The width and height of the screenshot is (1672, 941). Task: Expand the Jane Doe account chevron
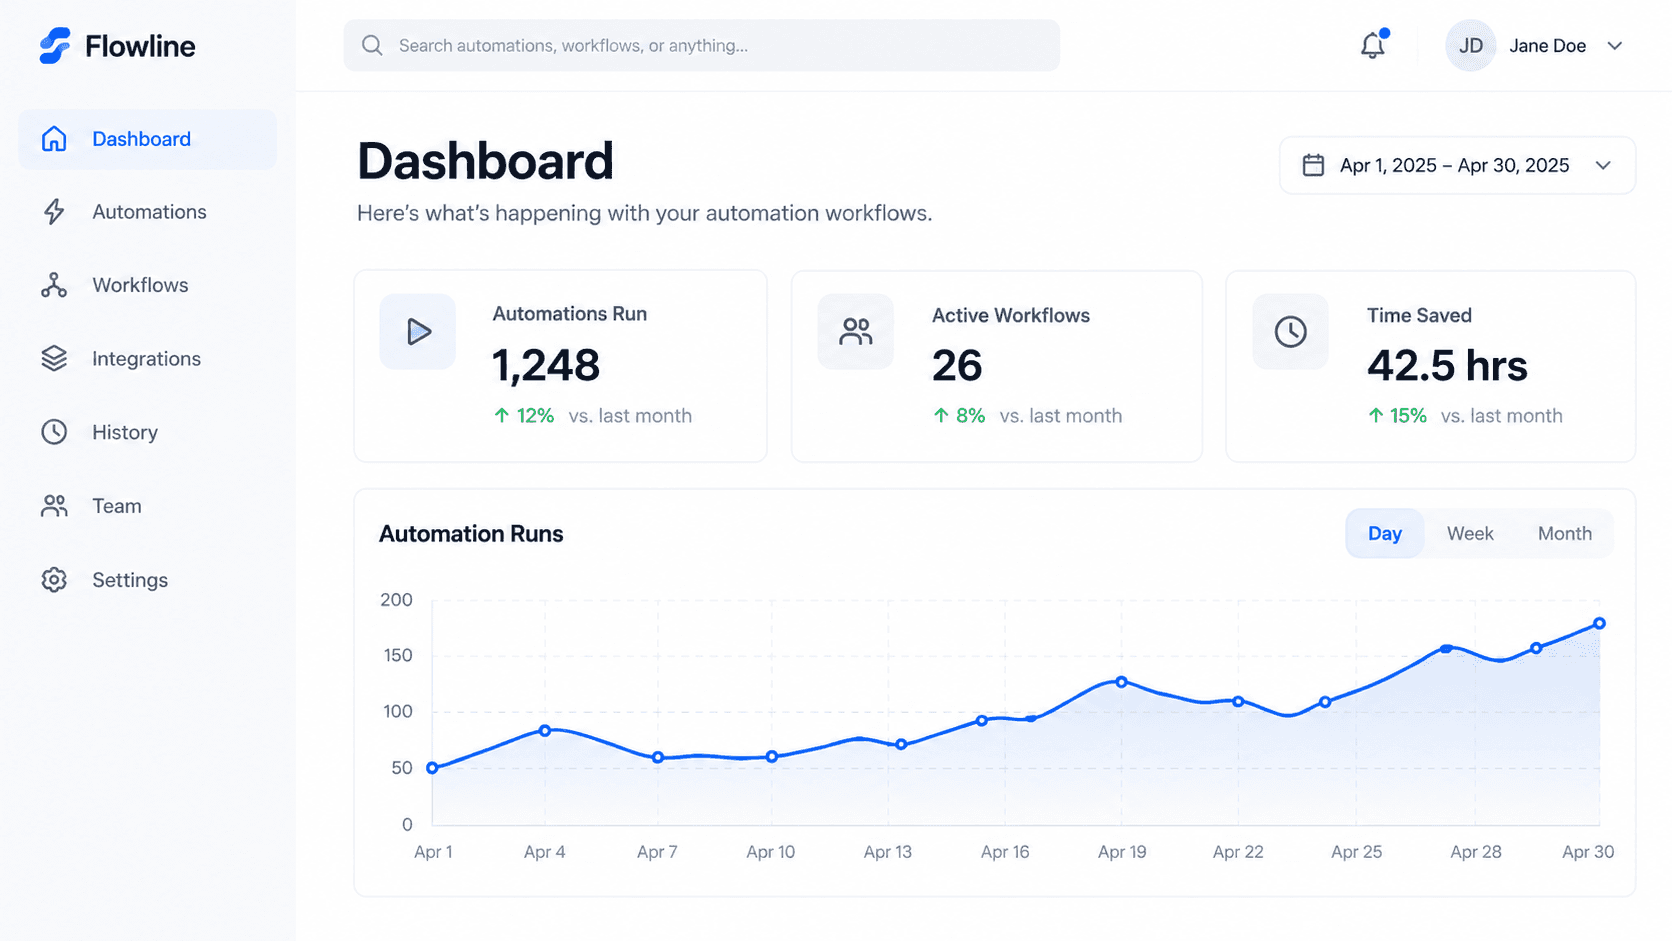[1615, 46]
